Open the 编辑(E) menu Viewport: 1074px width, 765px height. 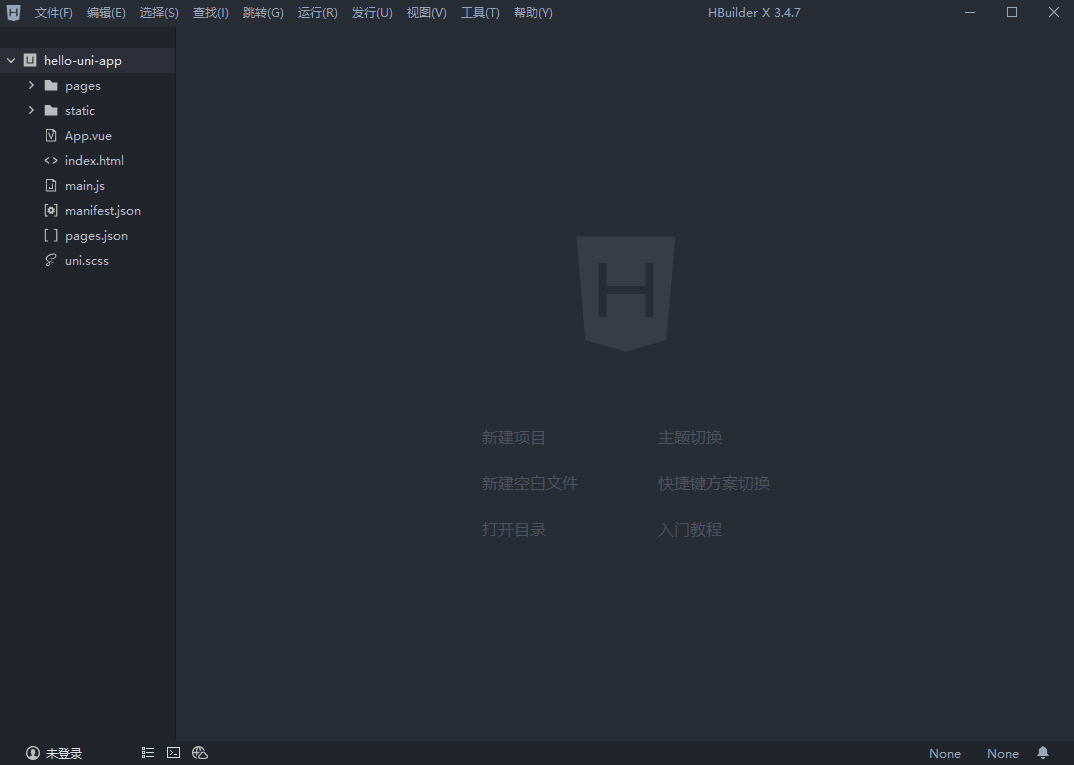tap(106, 13)
